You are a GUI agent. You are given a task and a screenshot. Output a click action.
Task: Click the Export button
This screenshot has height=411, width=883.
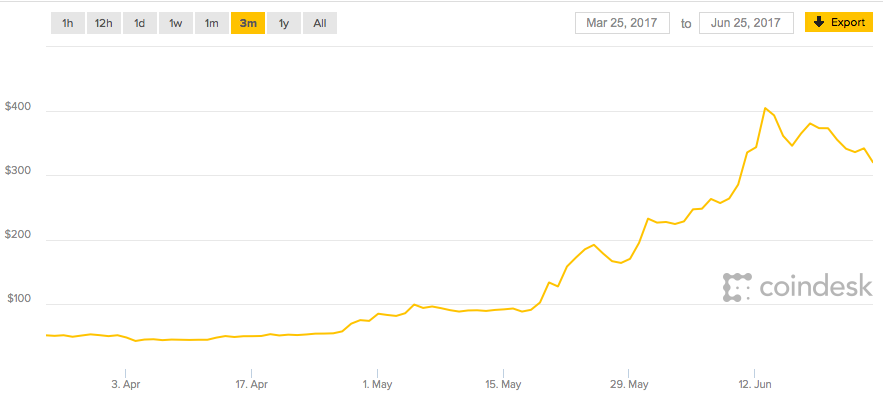click(x=839, y=23)
